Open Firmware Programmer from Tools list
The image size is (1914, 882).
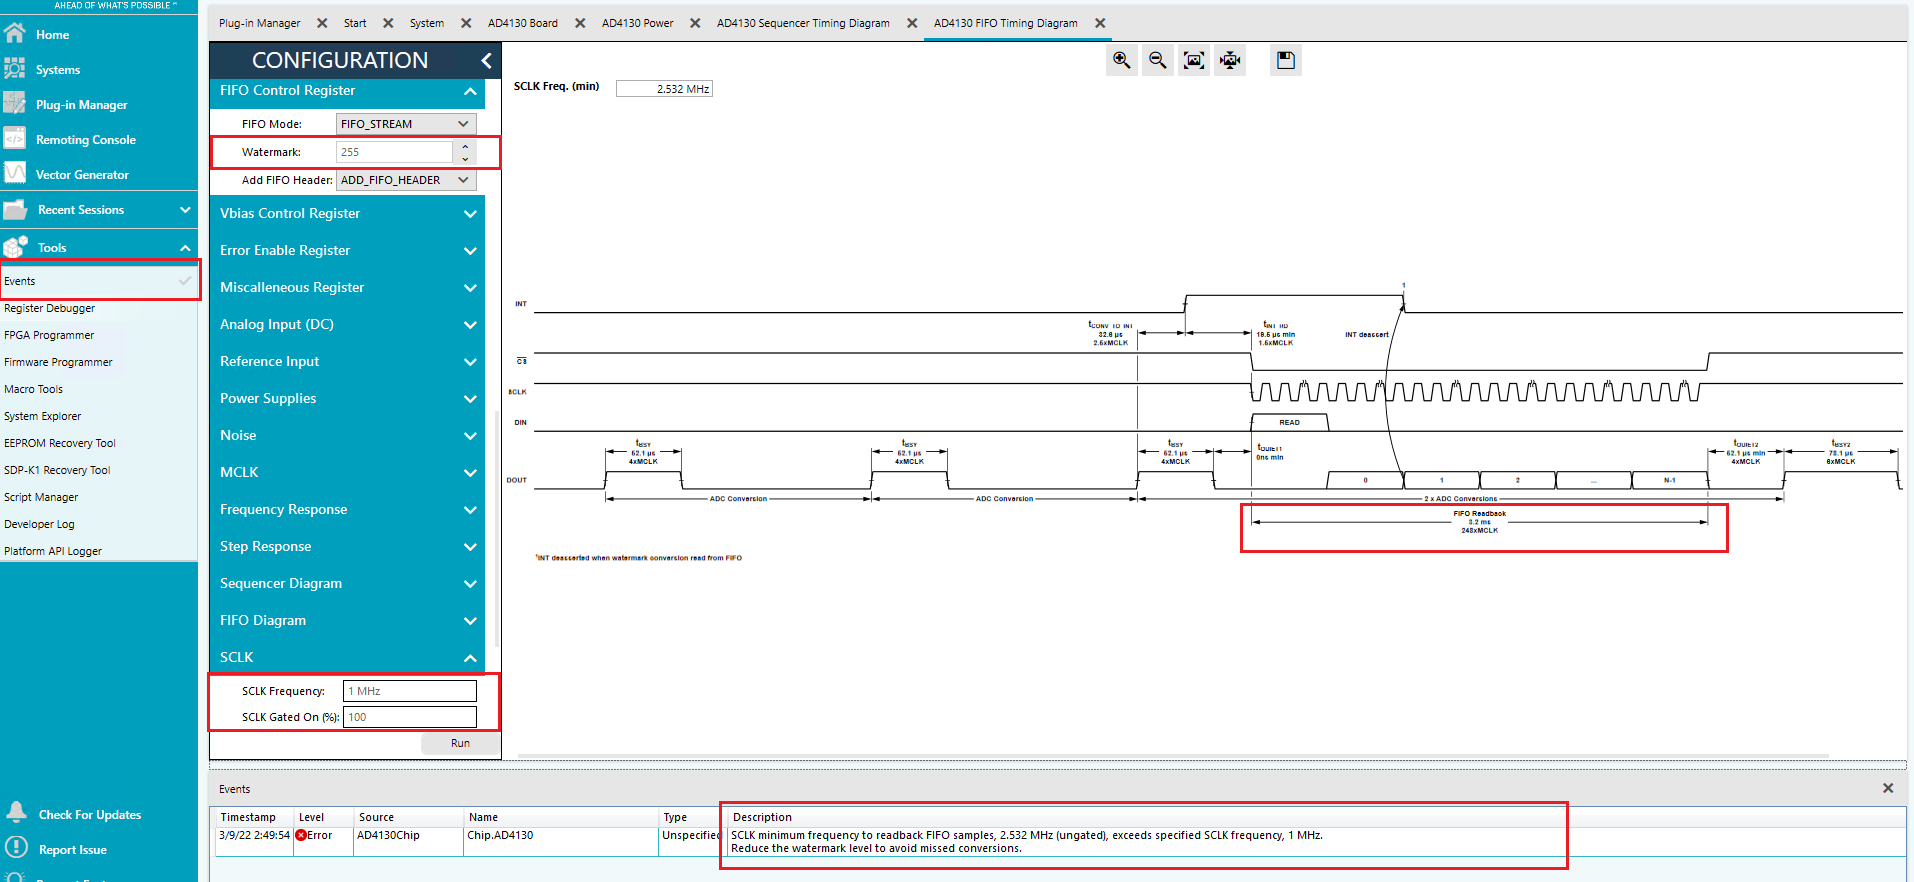coord(58,362)
